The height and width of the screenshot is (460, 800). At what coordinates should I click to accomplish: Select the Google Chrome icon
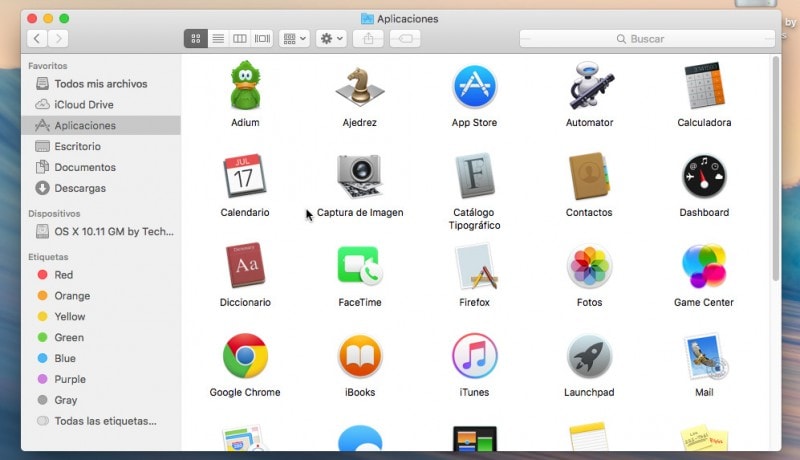(x=245, y=355)
